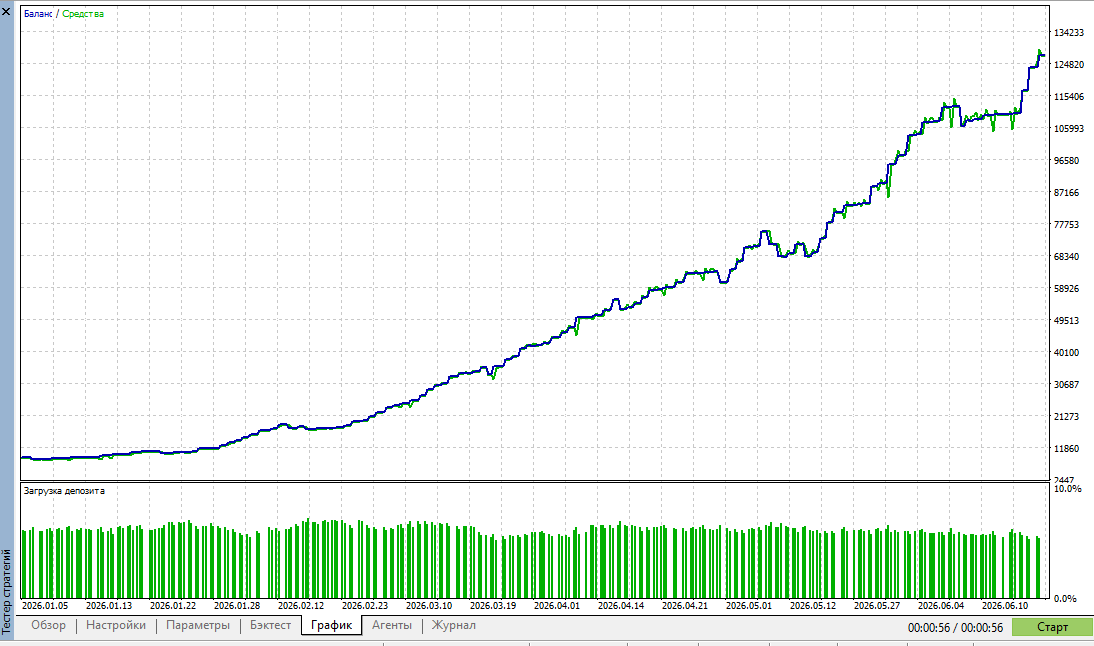Click the 2026.06.10 date label

coord(1005,606)
